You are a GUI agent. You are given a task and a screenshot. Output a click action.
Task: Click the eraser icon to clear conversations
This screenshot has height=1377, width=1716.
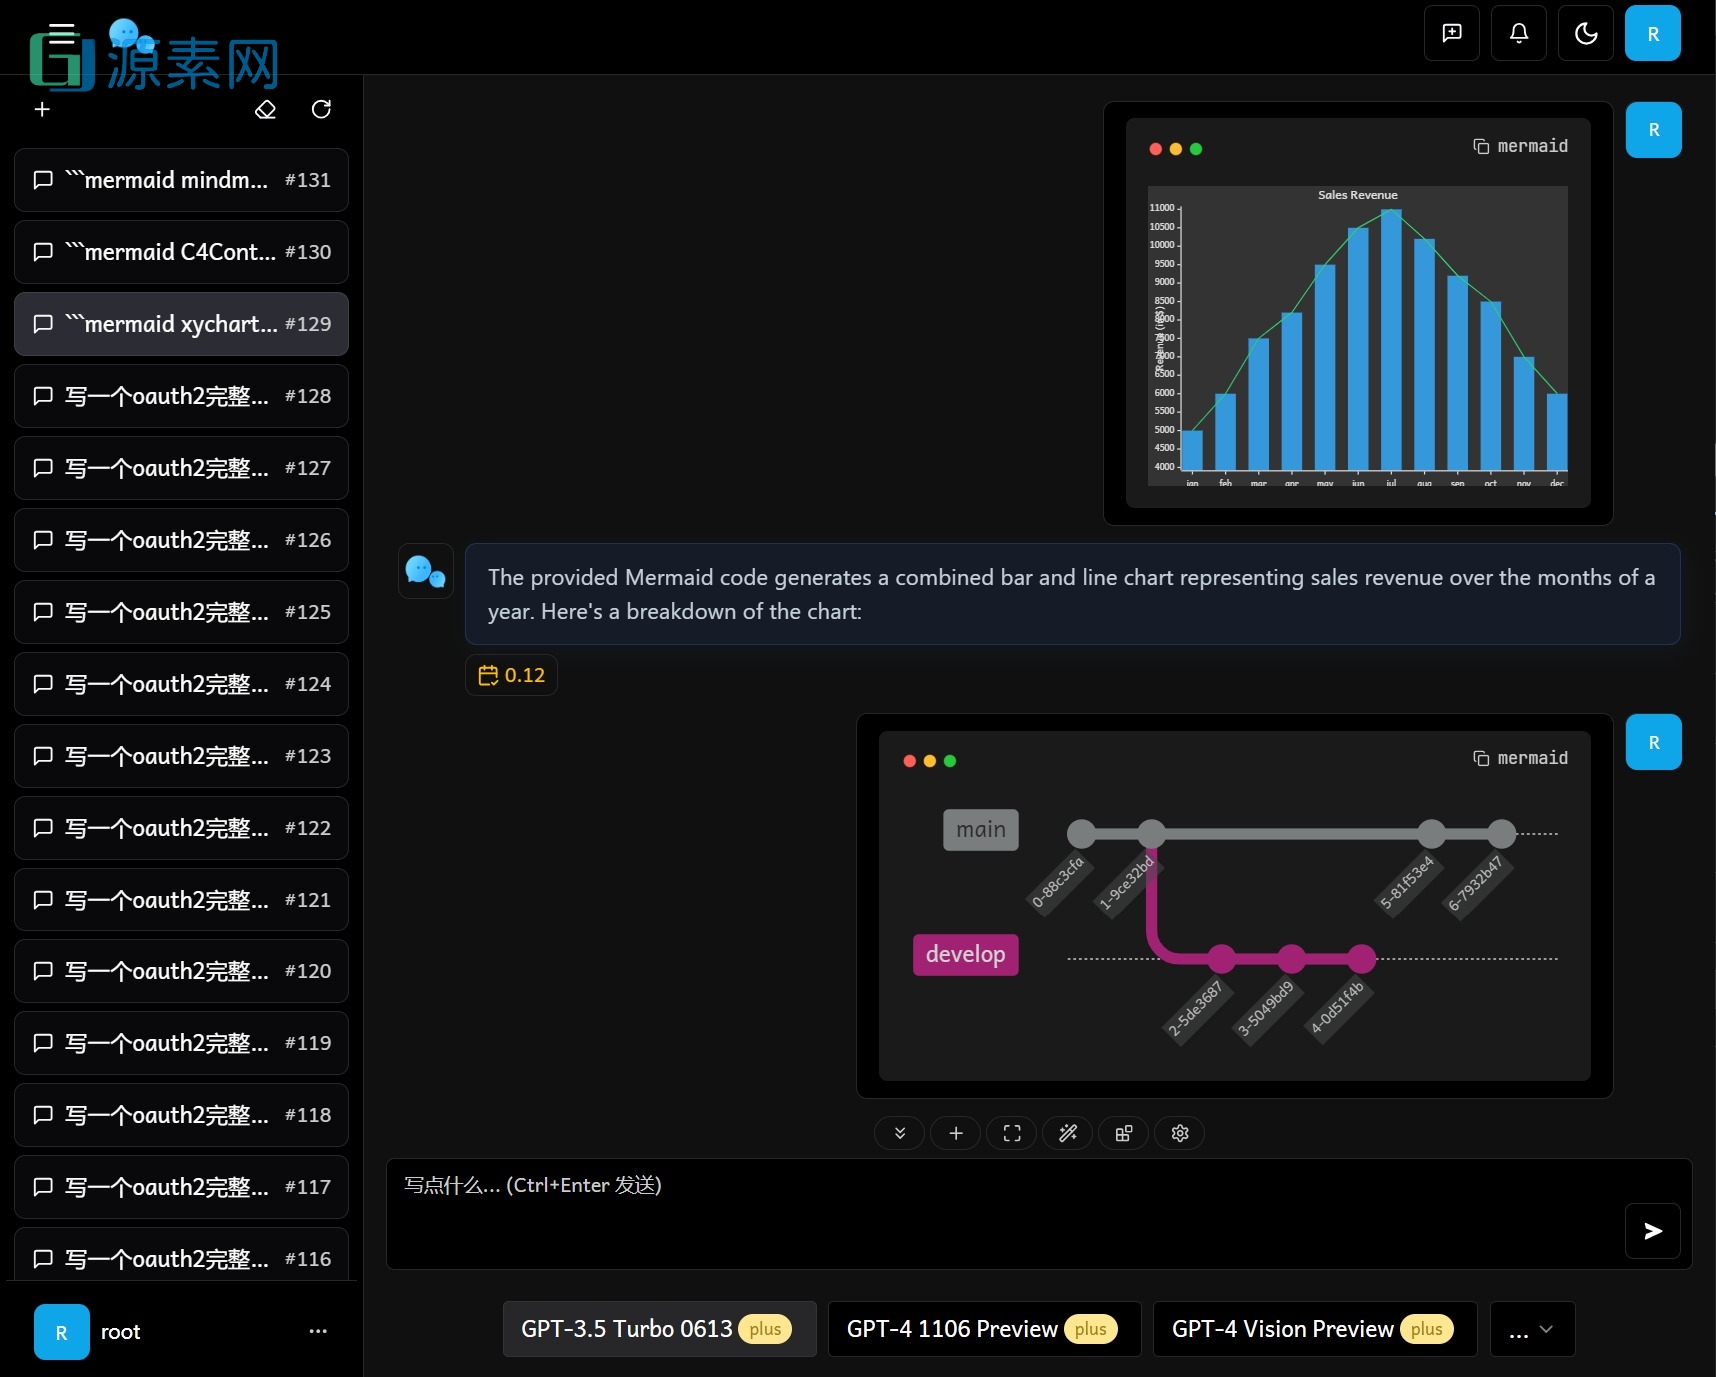(265, 109)
